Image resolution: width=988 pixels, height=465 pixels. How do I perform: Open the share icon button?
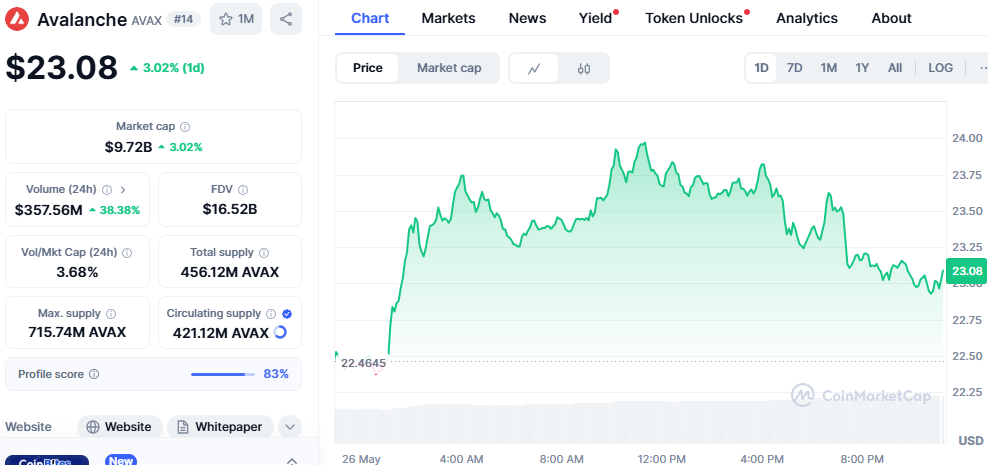click(285, 19)
